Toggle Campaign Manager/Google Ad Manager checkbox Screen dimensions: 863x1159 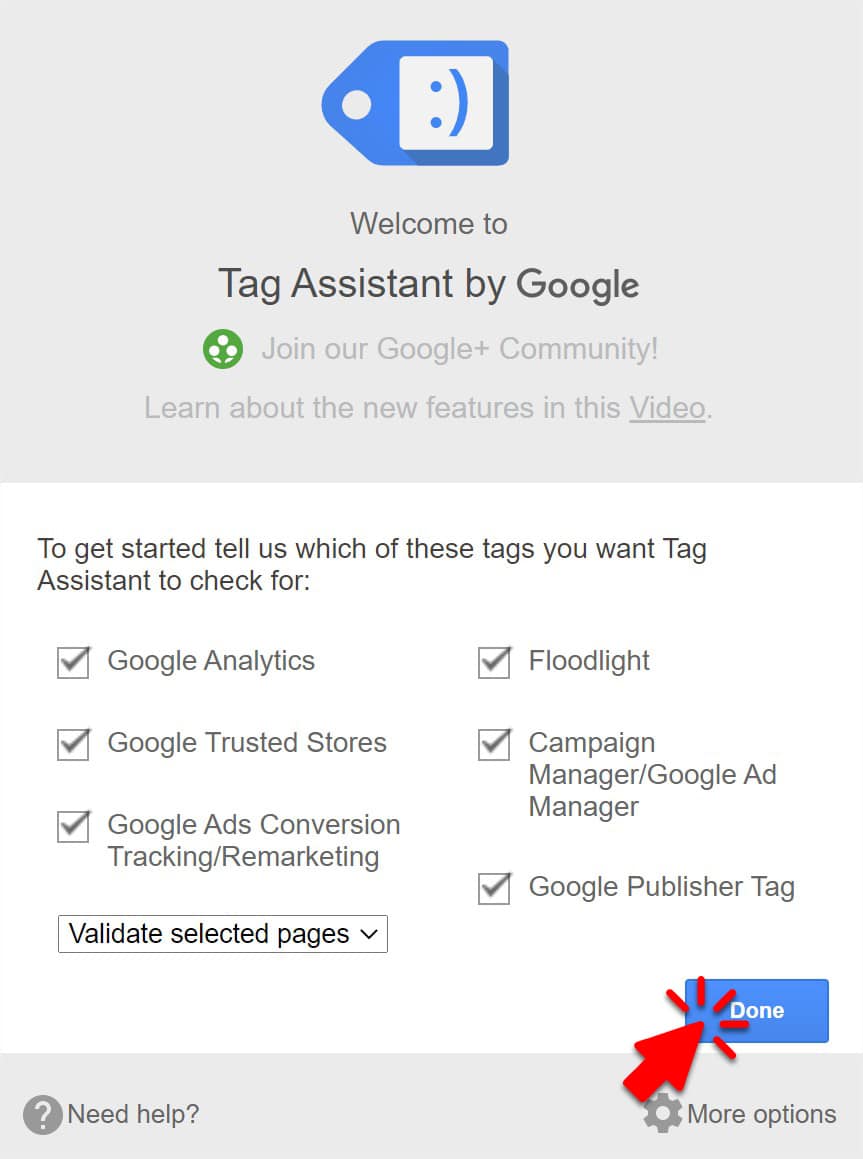[x=494, y=744]
